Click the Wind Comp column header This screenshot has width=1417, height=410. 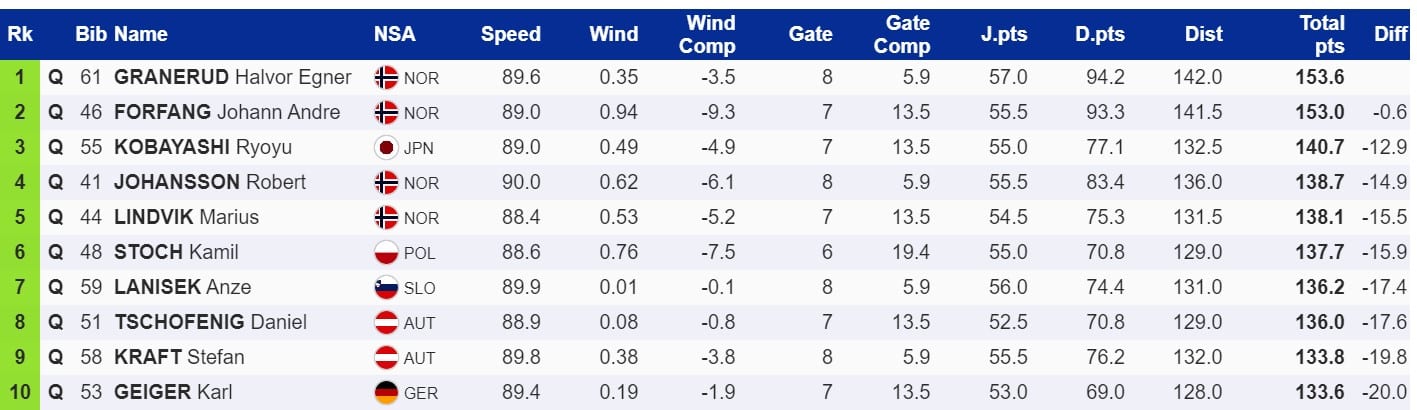coord(711,34)
